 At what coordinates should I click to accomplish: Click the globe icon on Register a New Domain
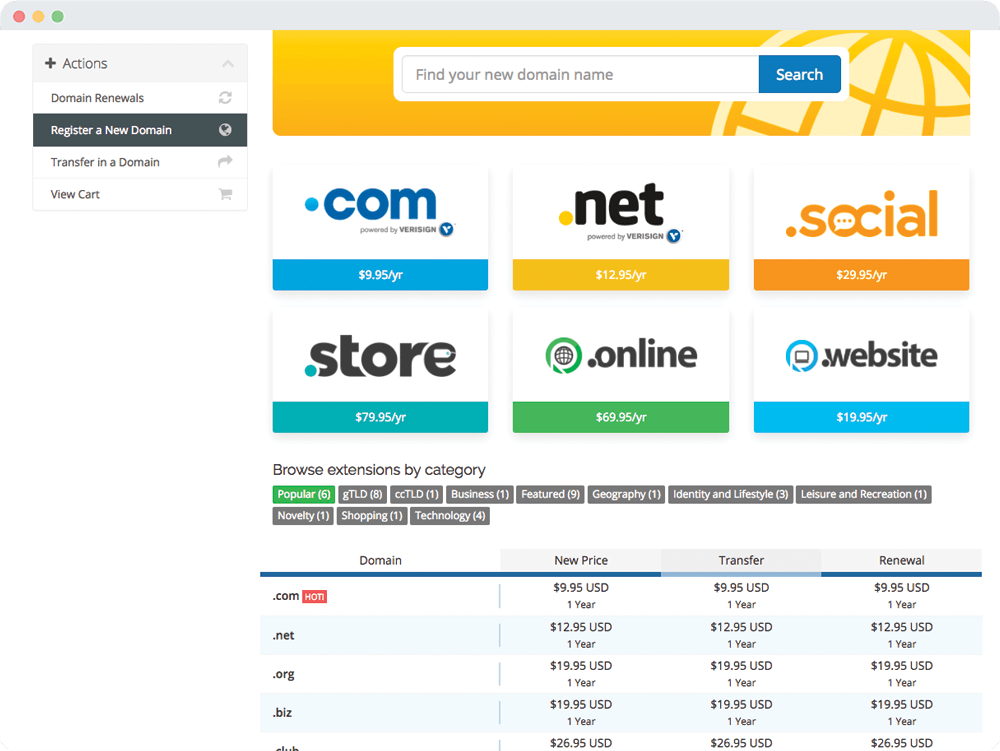click(225, 130)
